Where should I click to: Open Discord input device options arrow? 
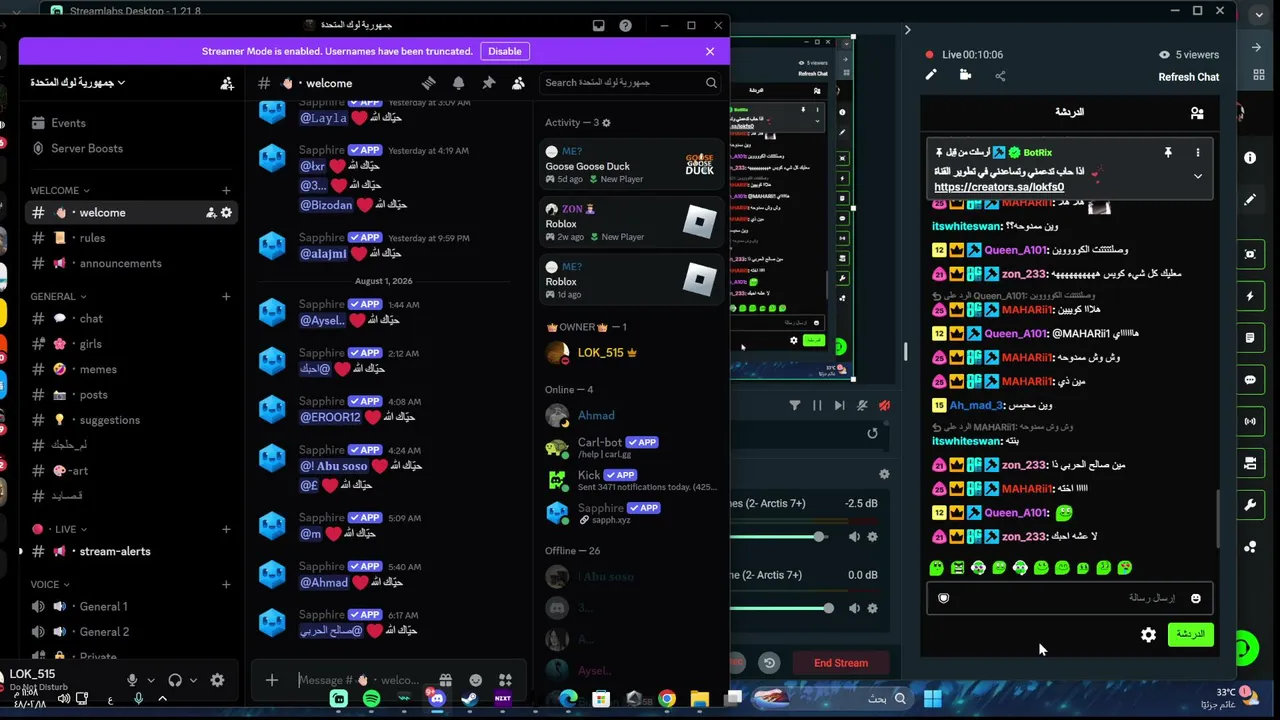(x=150, y=680)
